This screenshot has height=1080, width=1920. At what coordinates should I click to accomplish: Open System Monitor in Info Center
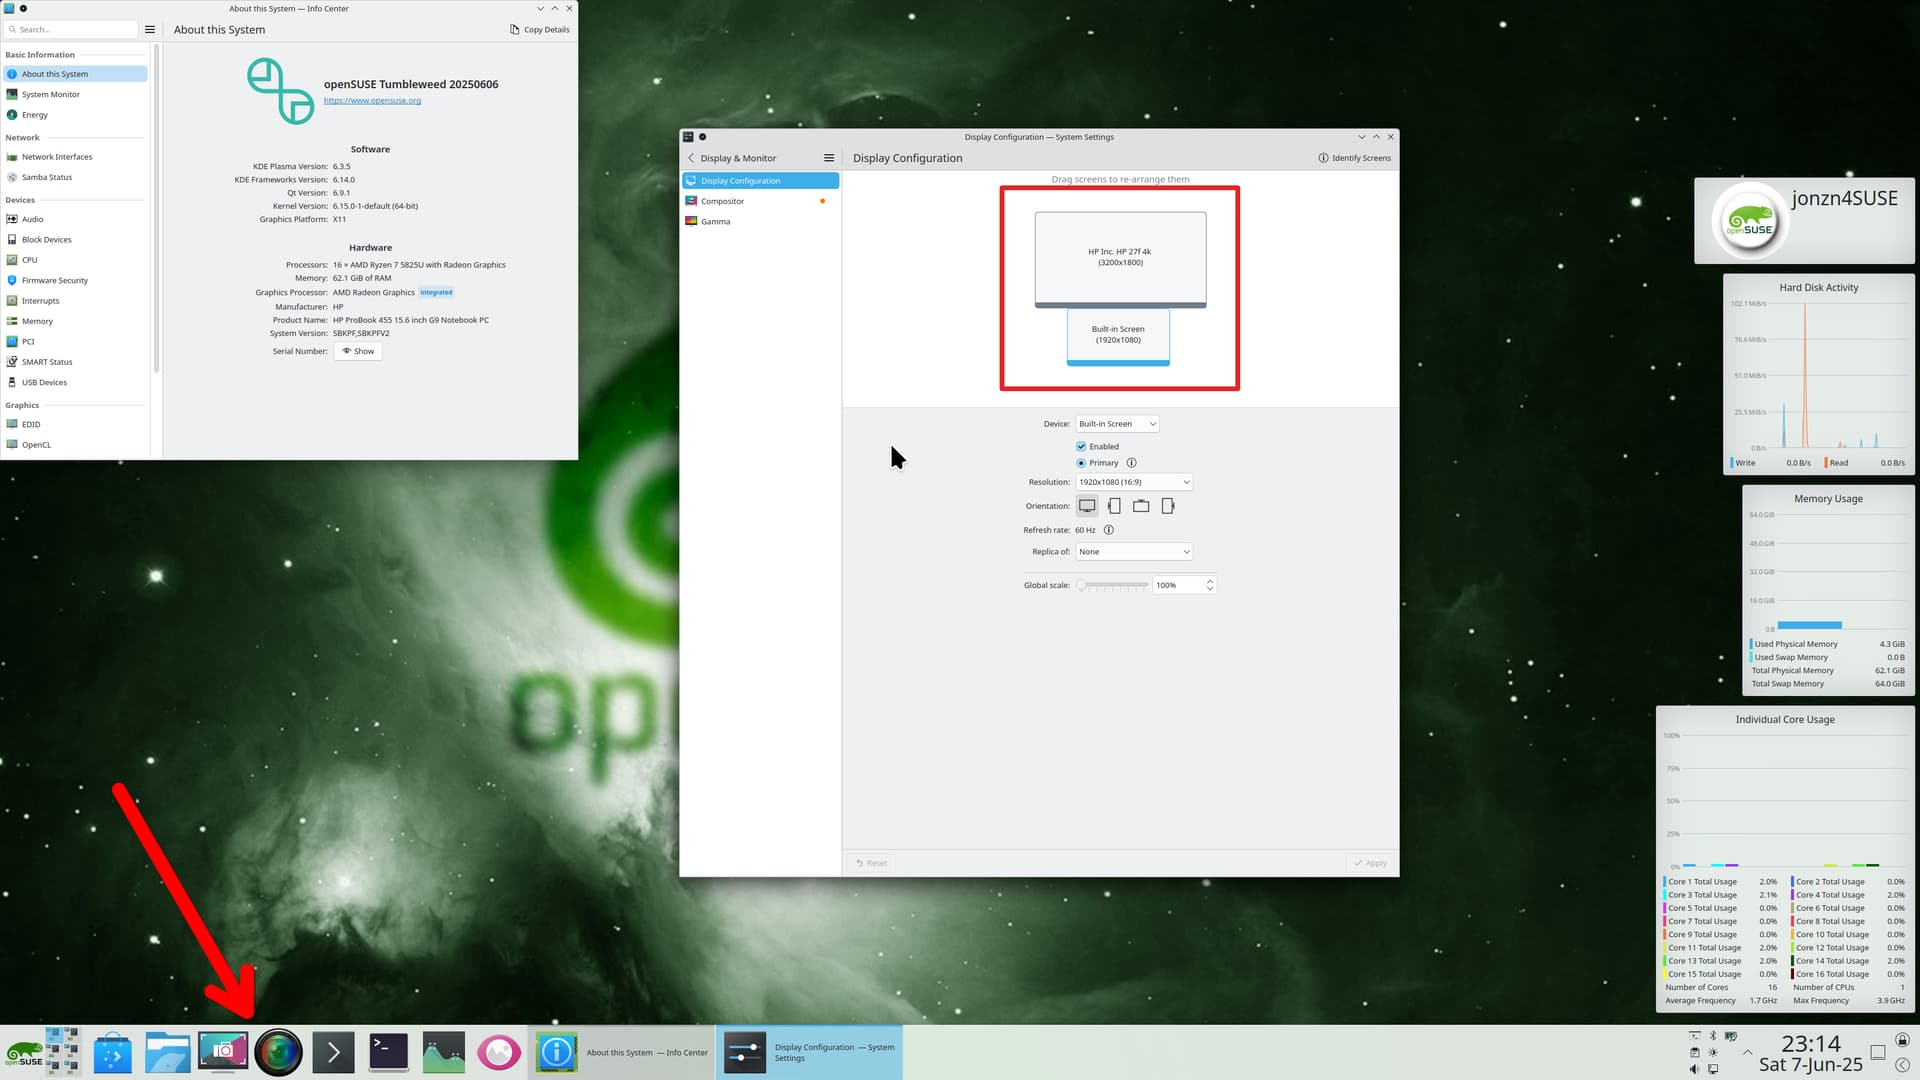point(76,94)
